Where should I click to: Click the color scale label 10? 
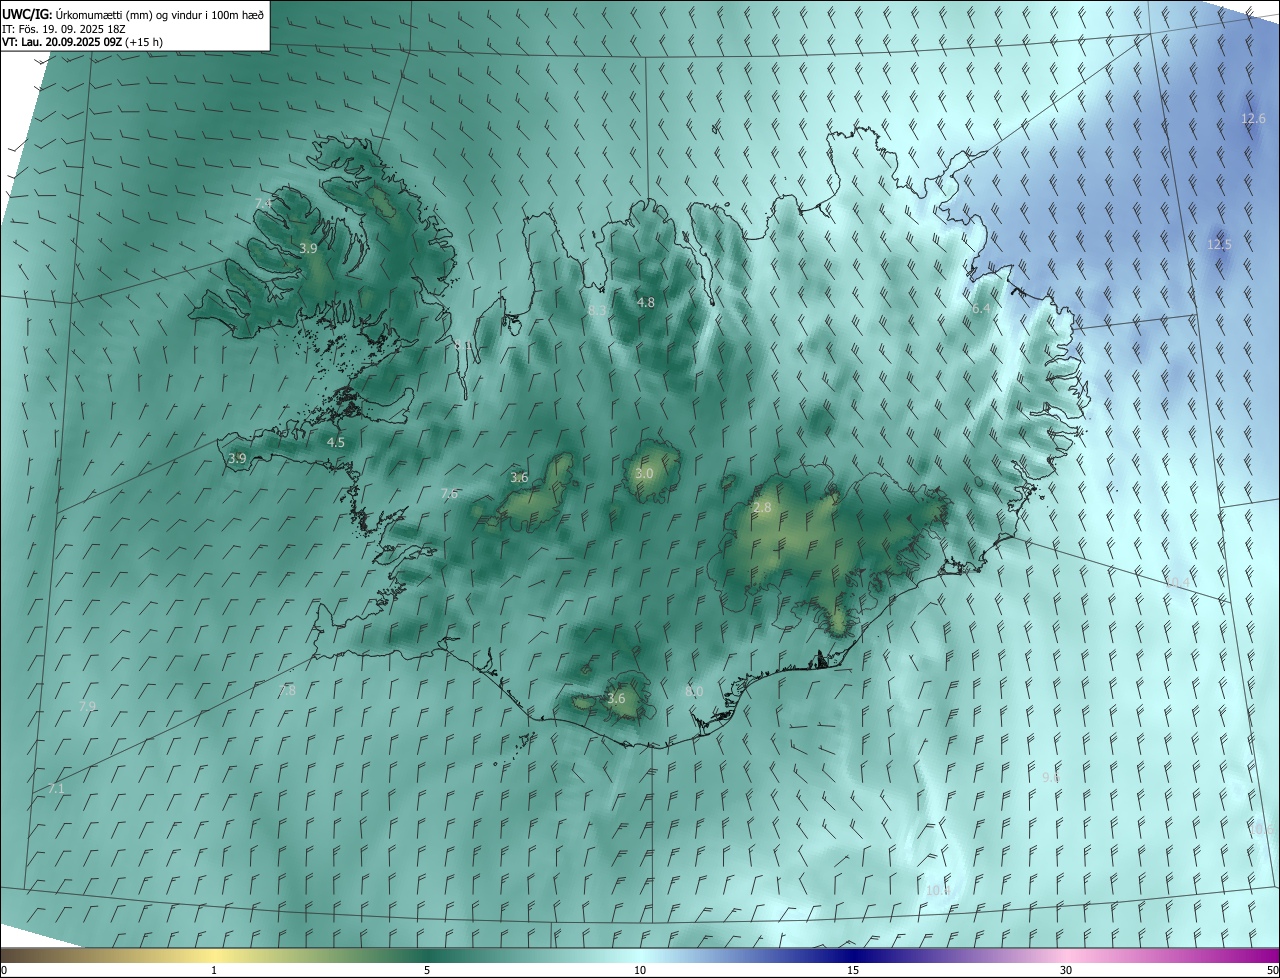click(640, 970)
